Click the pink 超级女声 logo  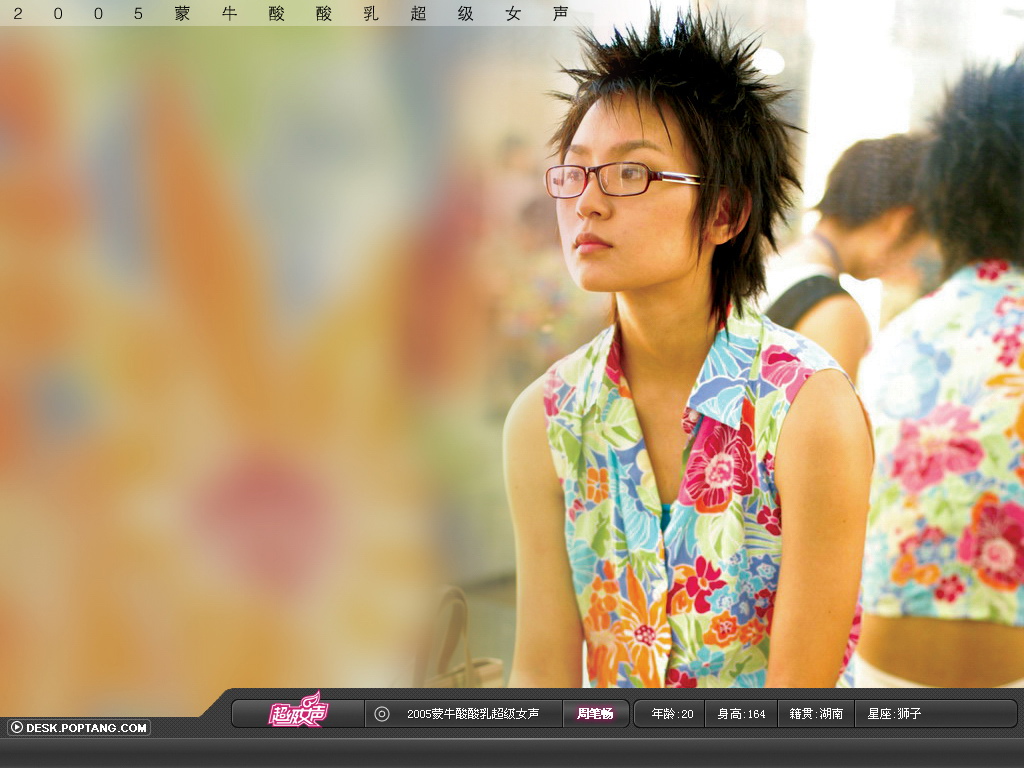tap(297, 713)
